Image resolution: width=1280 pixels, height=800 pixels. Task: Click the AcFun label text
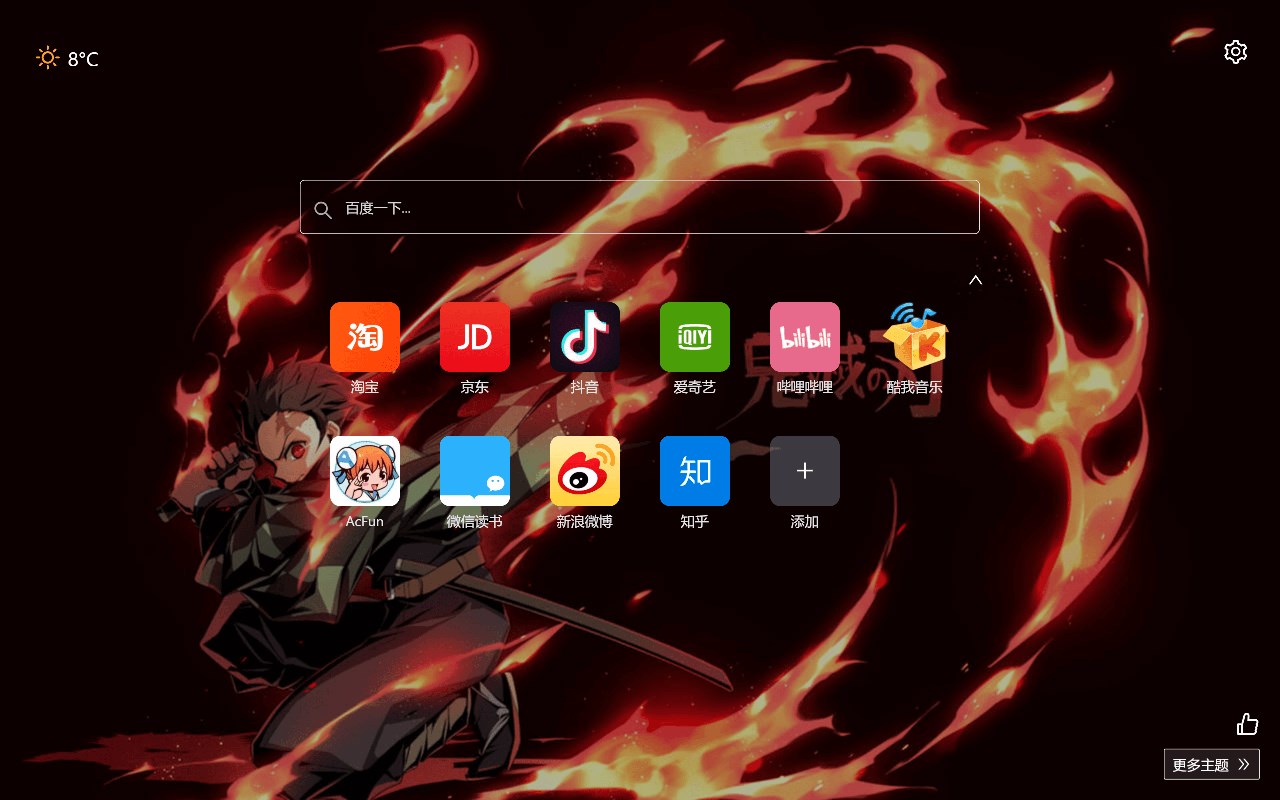pos(365,521)
